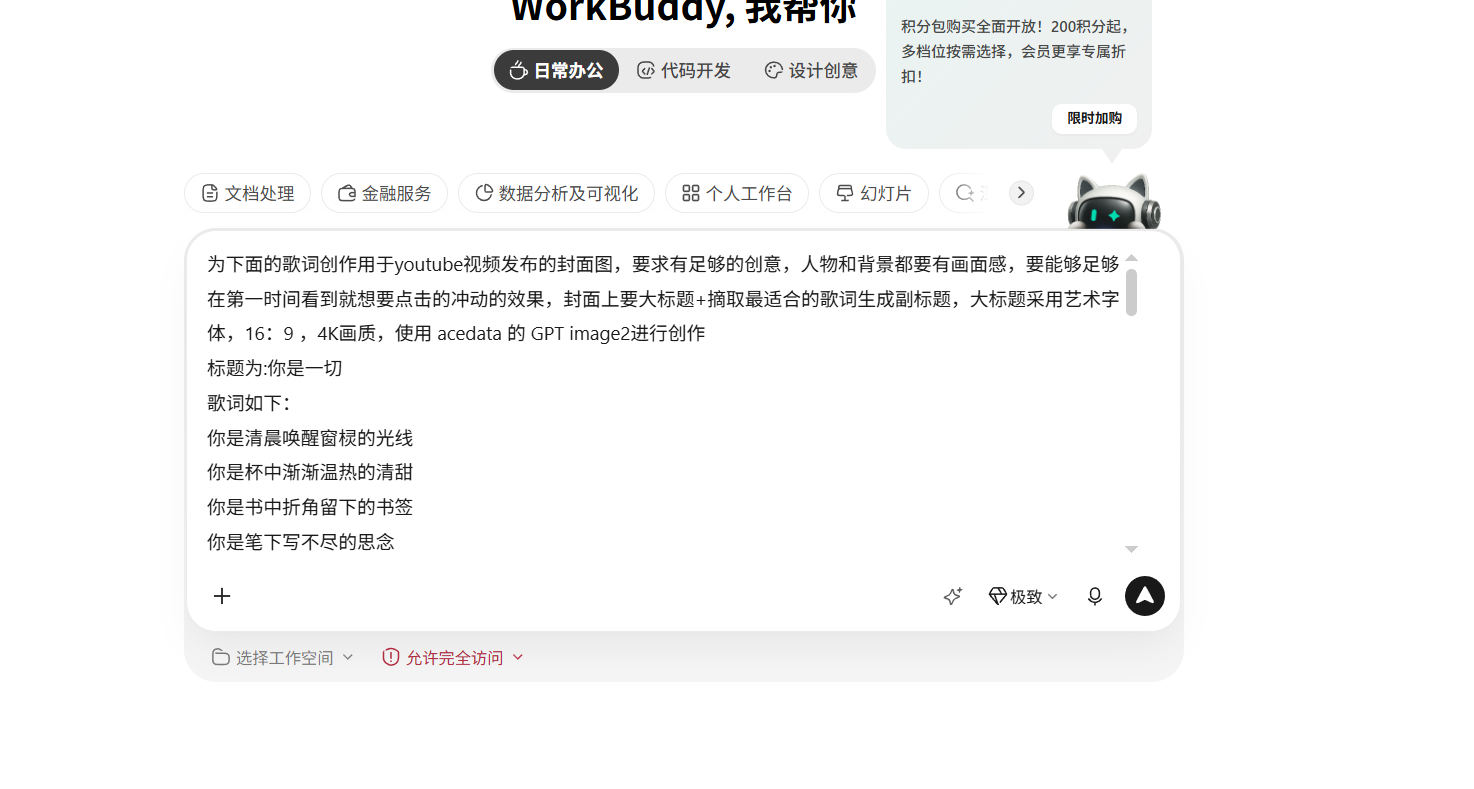Screen dimensions: 1474x789
Task: Click the 限时加购 button
Action: (1094, 118)
